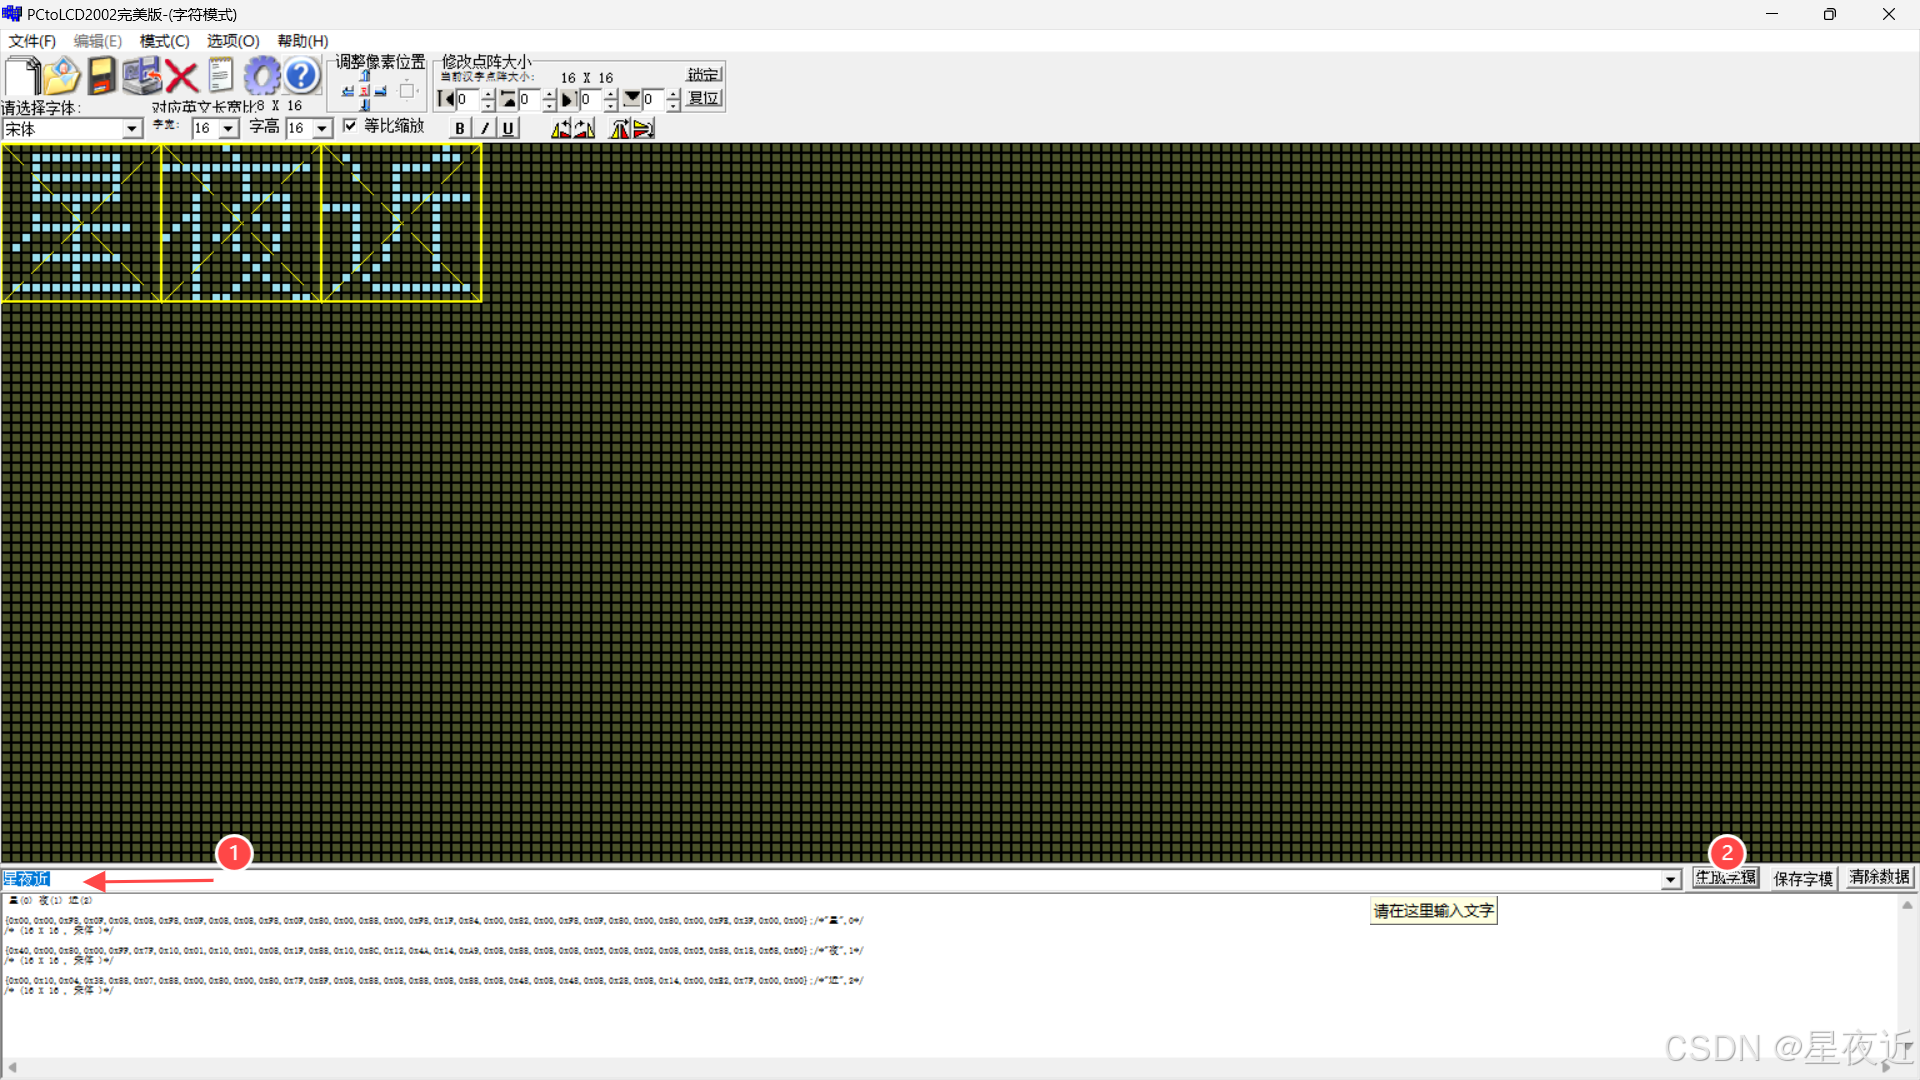
Task: Toggle the 等比缩放 checkbox
Action: tap(350, 126)
